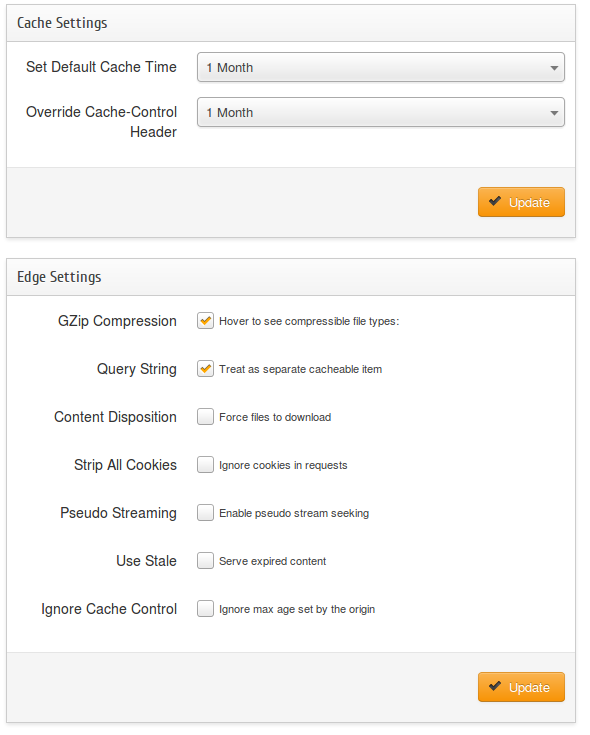Click 'Hover to see compressible file types:' text
Image resolution: width=590 pixels, height=735 pixels.
click(x=309, y=321)
